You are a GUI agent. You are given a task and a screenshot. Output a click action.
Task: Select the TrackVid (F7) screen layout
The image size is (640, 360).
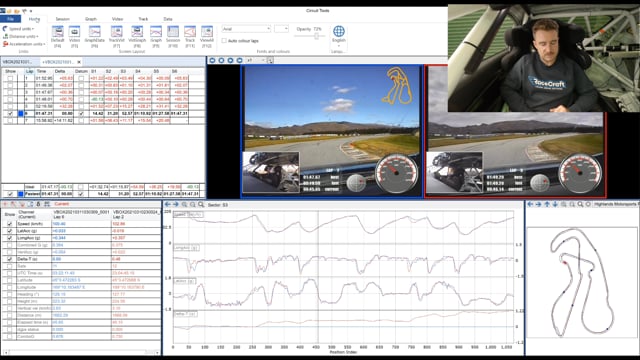pos(116,36)
